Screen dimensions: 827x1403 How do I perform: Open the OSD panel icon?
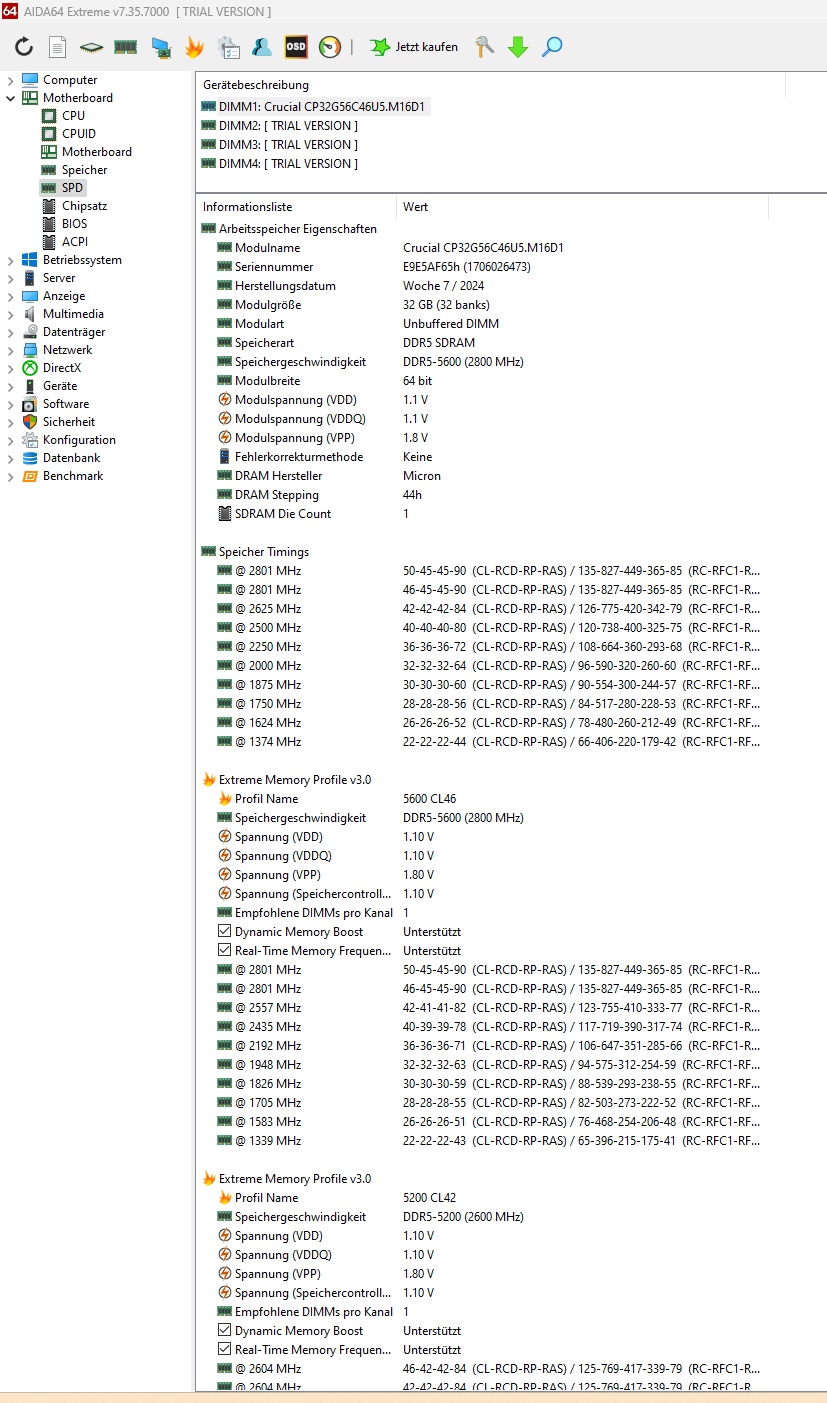pos(296,47)
